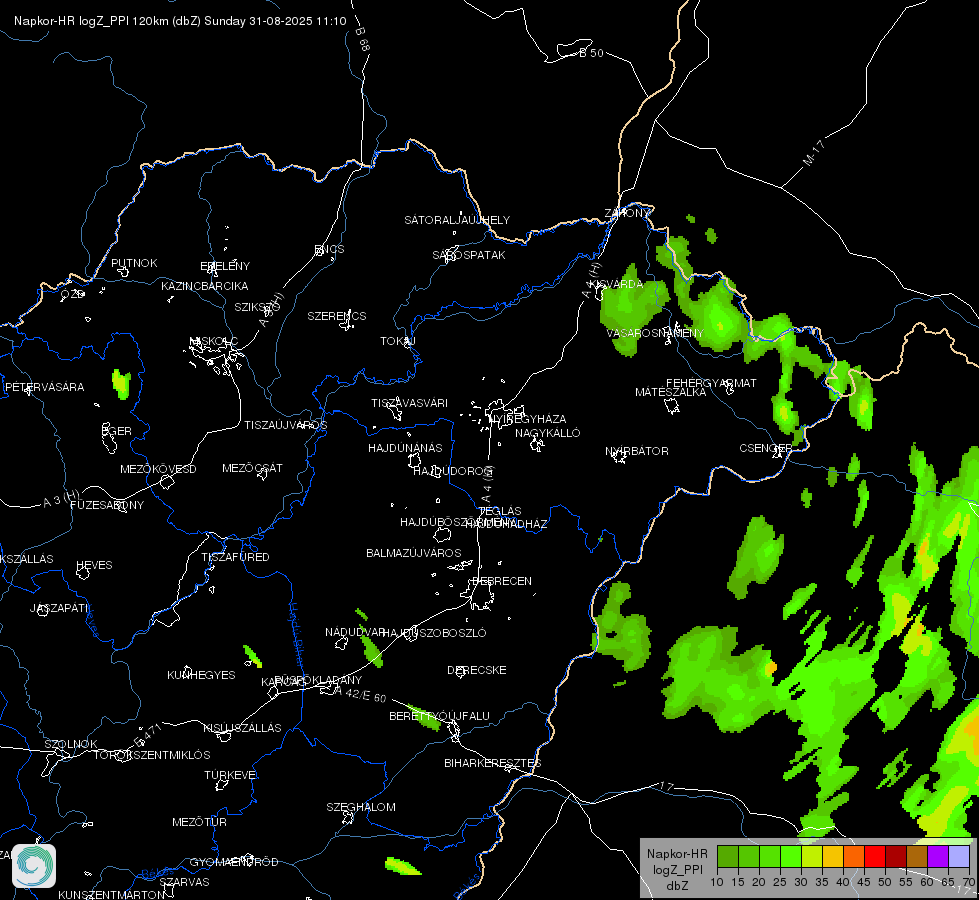
Task: Click the swirl logo icon in the corner
Action: (34, 865)
